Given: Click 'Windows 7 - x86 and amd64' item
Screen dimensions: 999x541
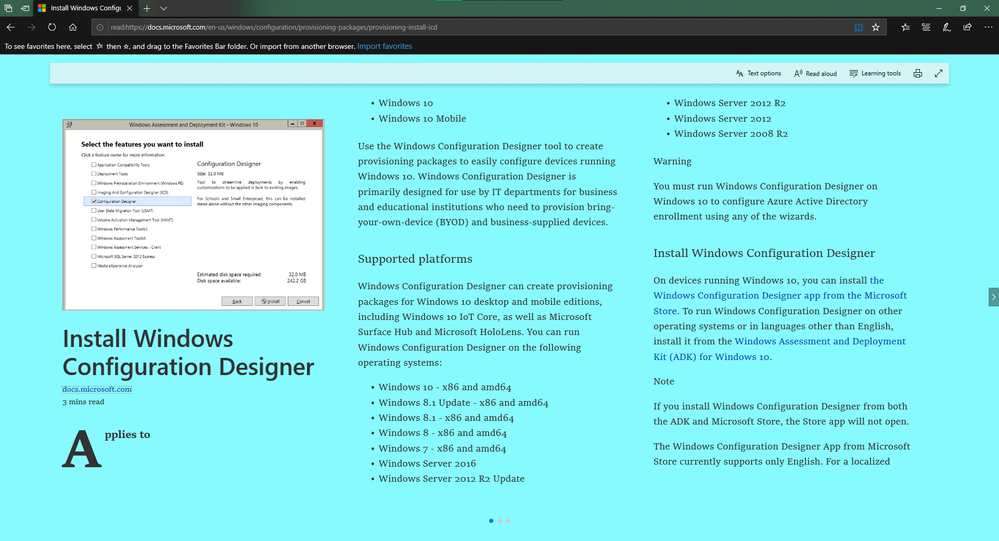Looking at the screenshot, I should [442, 448].
